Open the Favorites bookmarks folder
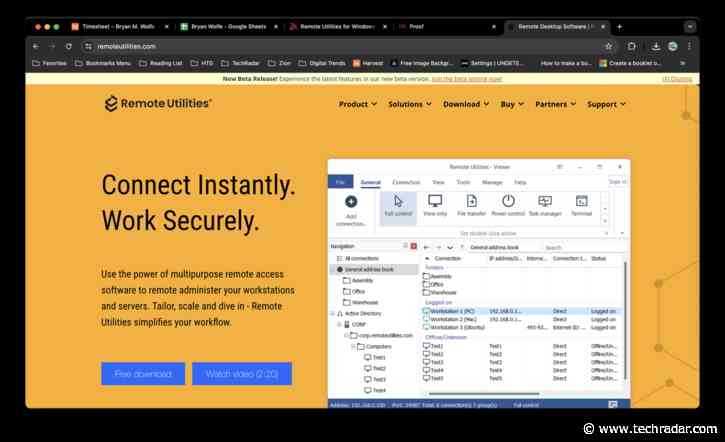The image size is (725, 442). click(49, 63)
